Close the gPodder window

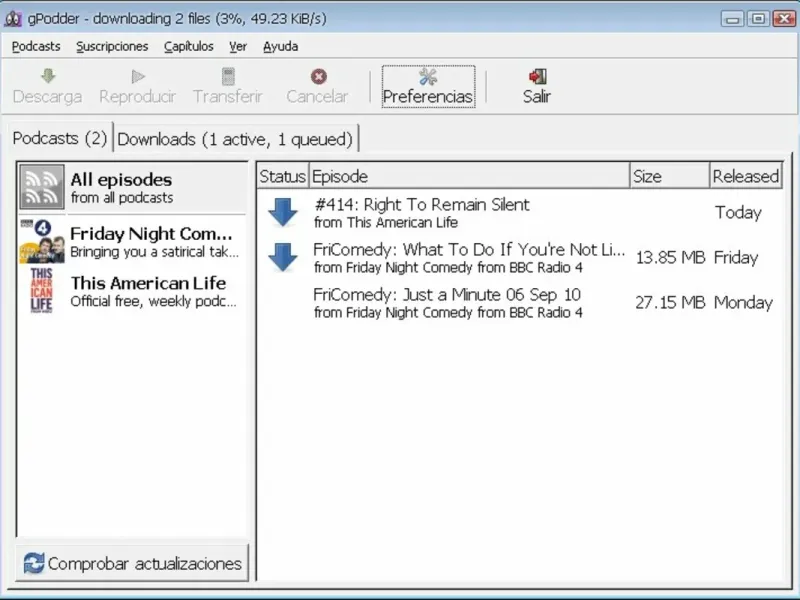[785, 19]
